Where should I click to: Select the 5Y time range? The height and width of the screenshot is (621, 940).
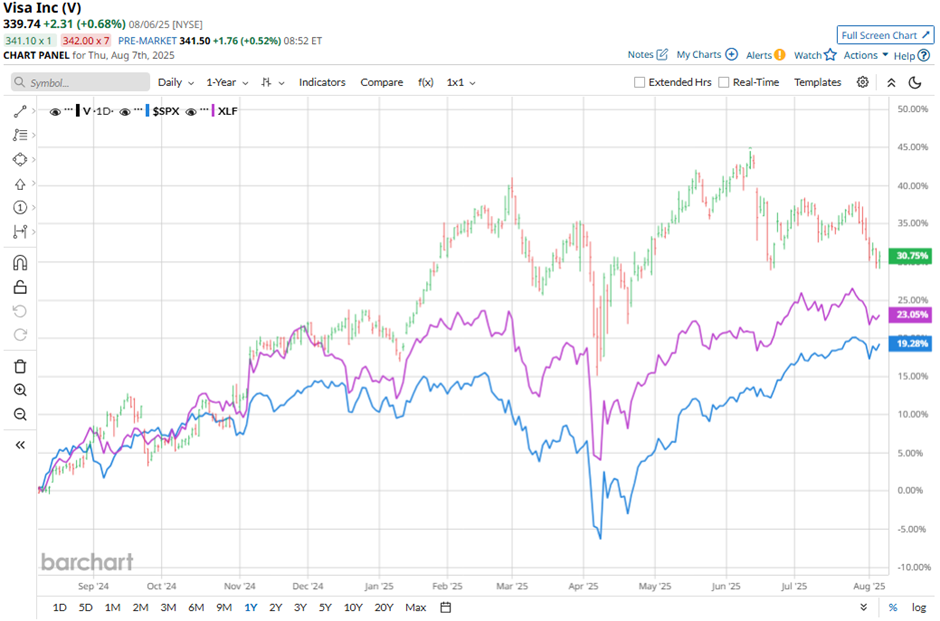coord(325,607)
